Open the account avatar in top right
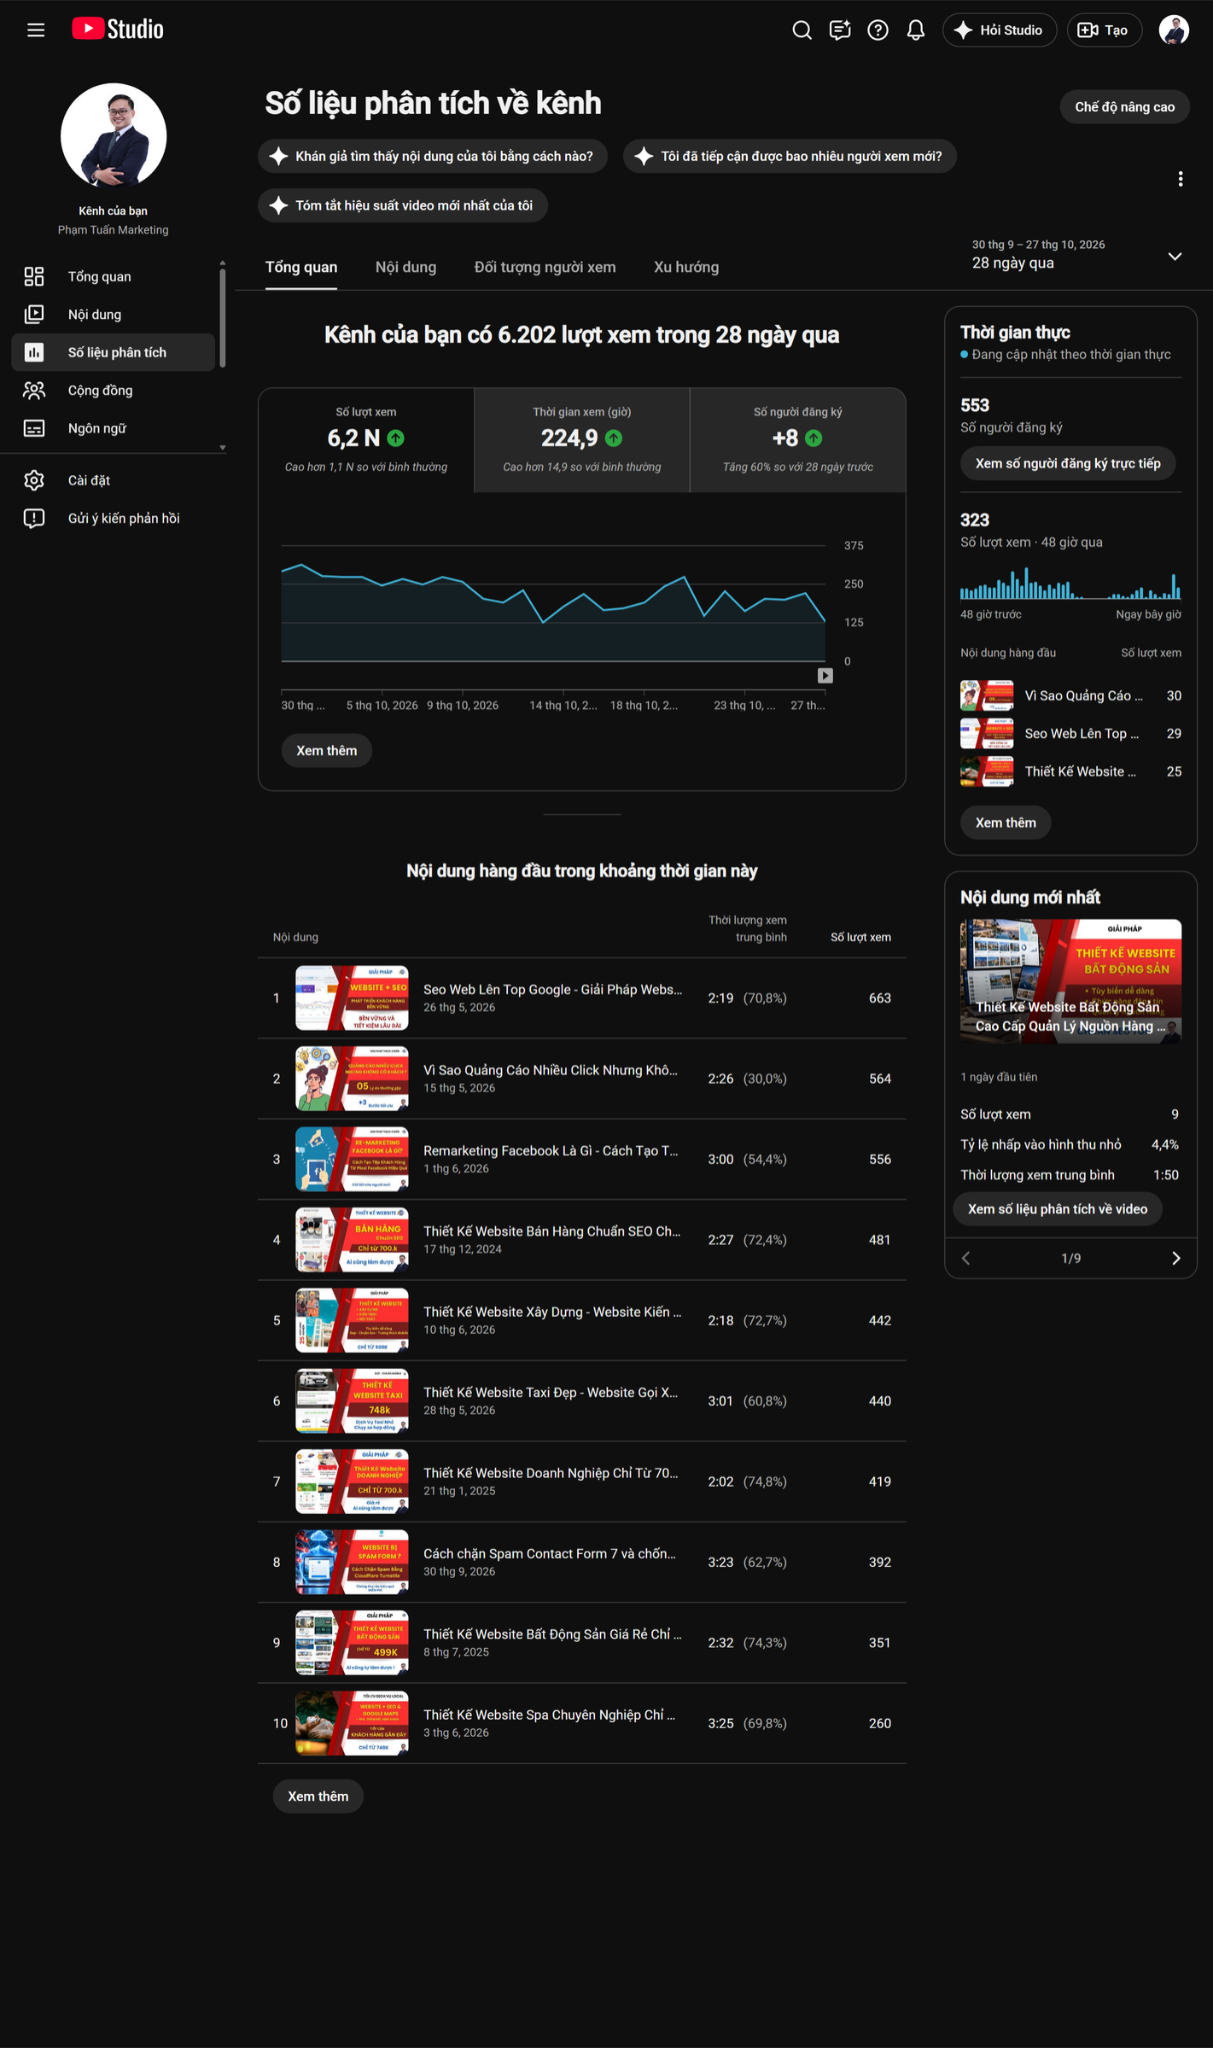Screen dimensions: 1213x2048 coord(1174,30)
